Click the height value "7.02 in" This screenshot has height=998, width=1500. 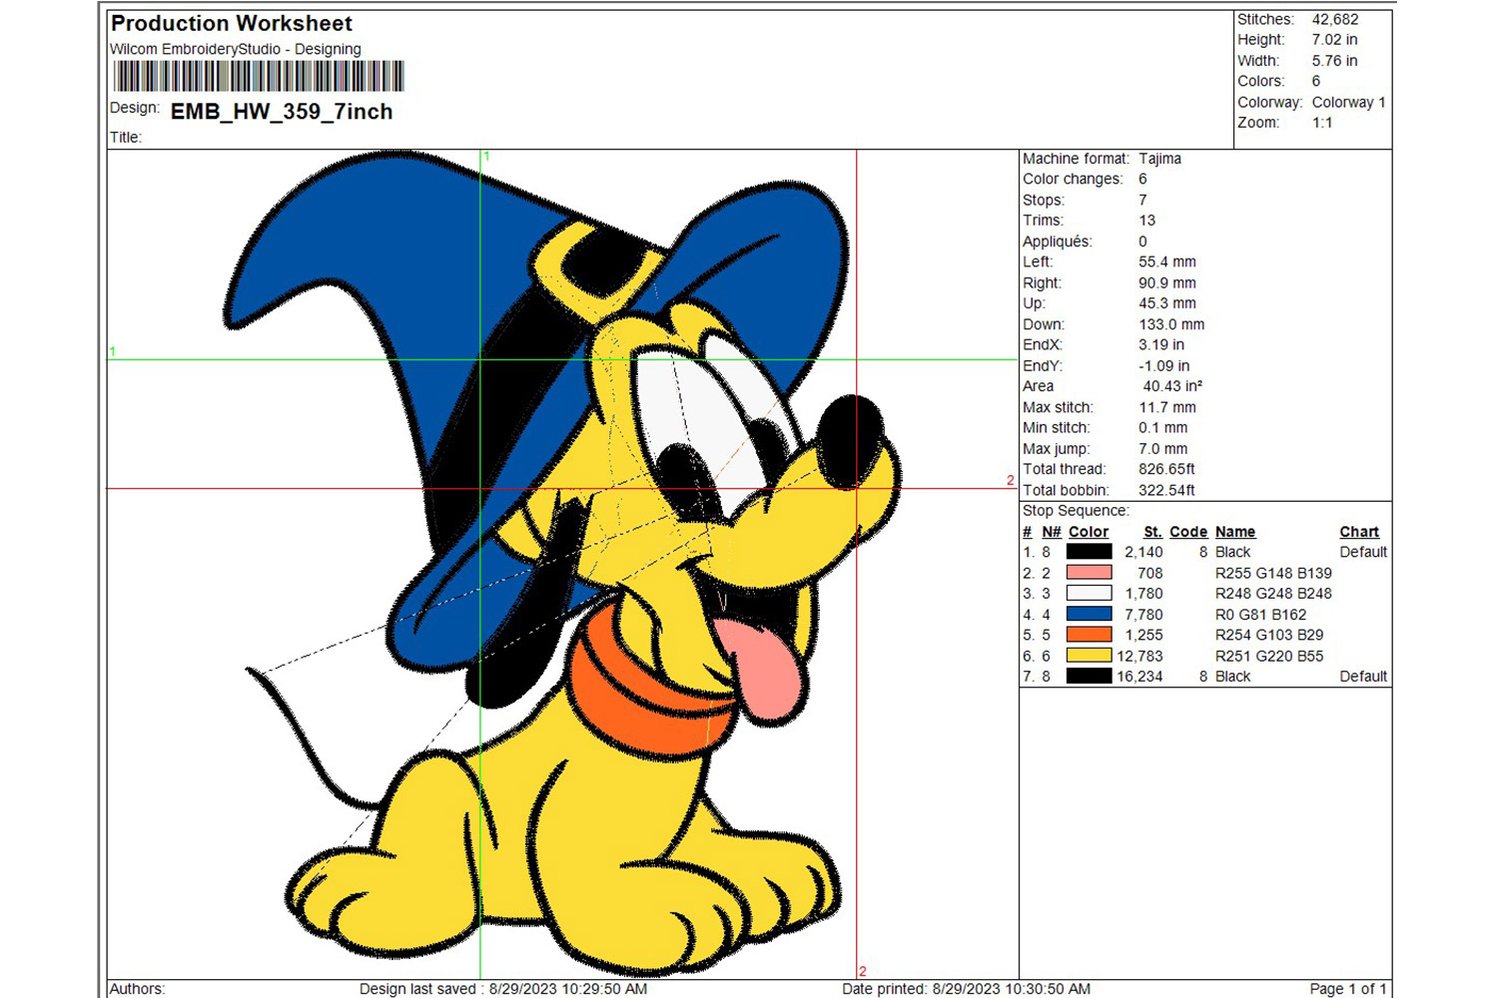point(1335,40)
